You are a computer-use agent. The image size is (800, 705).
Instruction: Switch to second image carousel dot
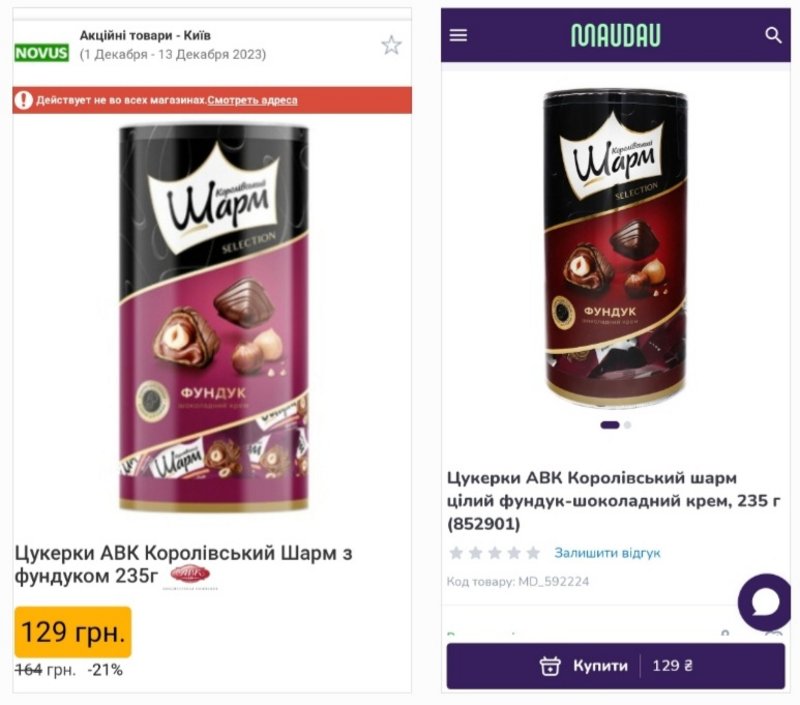click(628, 425)
